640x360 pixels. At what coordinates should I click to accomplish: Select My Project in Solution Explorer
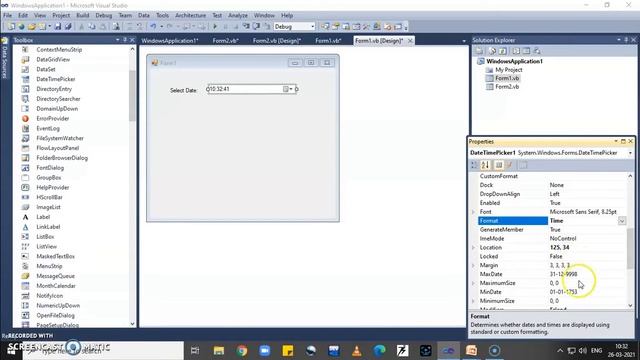(509, 70)
